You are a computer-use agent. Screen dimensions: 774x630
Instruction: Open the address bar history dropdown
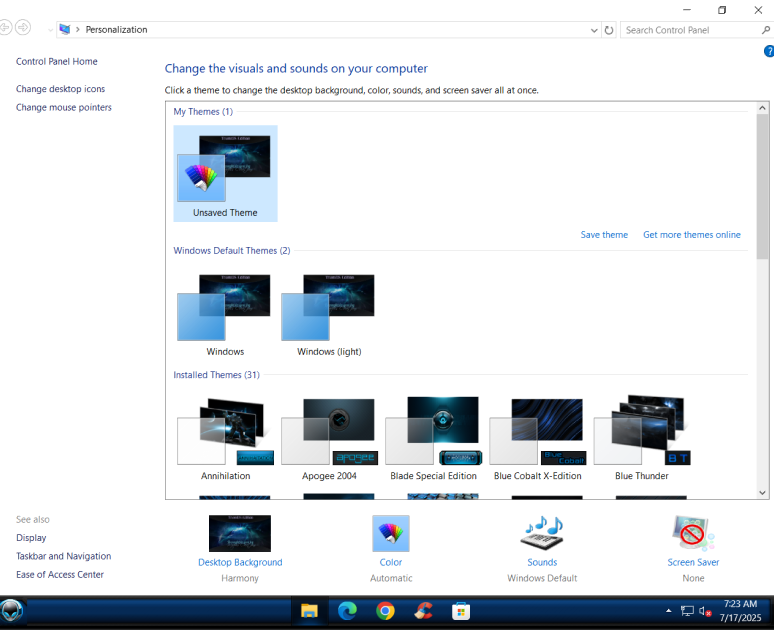(594, 30)
